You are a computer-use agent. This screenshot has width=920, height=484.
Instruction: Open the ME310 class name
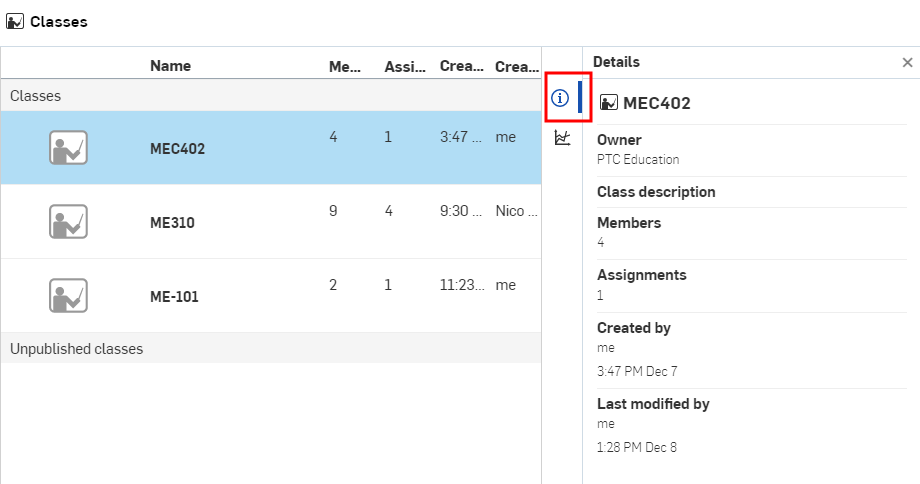click(x=172, y=223)
